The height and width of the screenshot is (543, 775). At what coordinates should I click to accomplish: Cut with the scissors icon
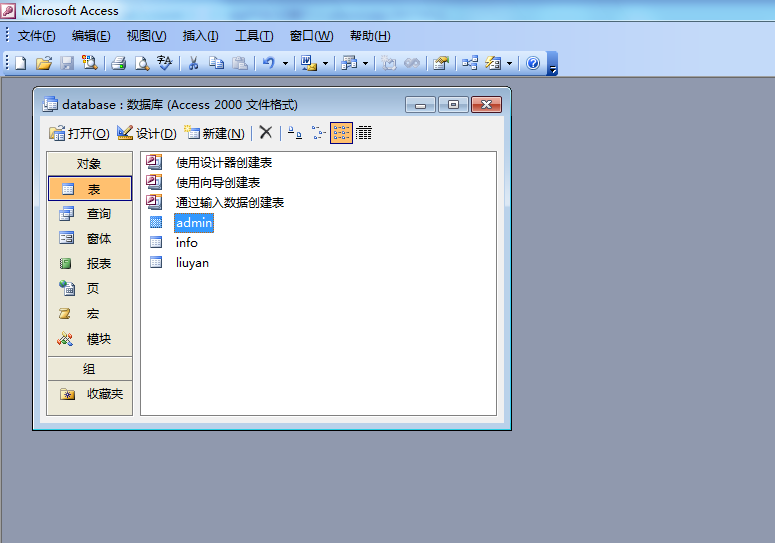[x=193, y=63]
